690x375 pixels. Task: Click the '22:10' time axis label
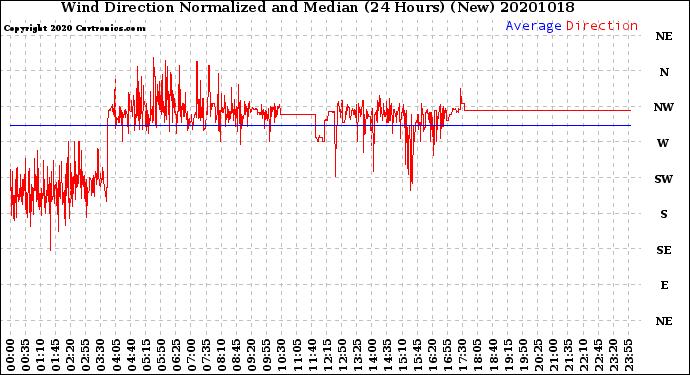pyautogui.click(x=584, y=355)
